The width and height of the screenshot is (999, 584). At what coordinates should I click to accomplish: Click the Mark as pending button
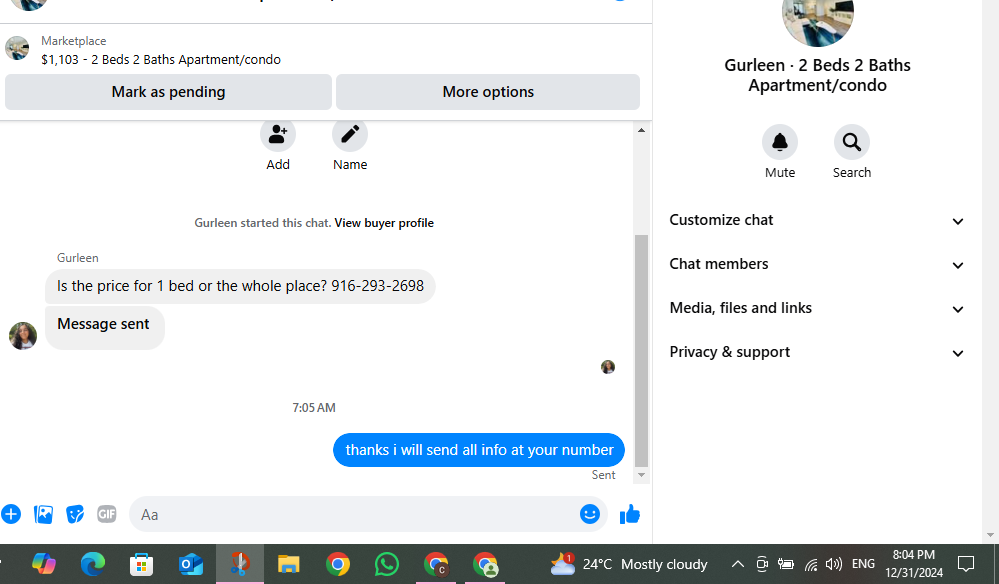point(168,92)
